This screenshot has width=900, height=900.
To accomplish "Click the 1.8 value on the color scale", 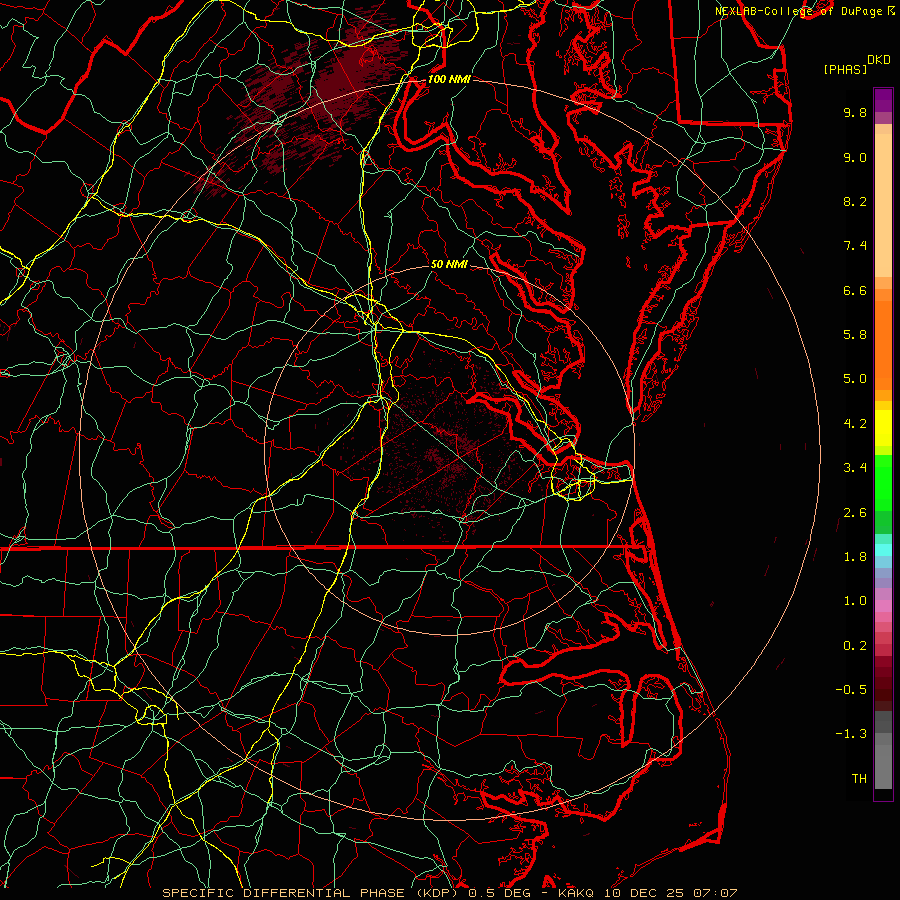I will [855, 557].
